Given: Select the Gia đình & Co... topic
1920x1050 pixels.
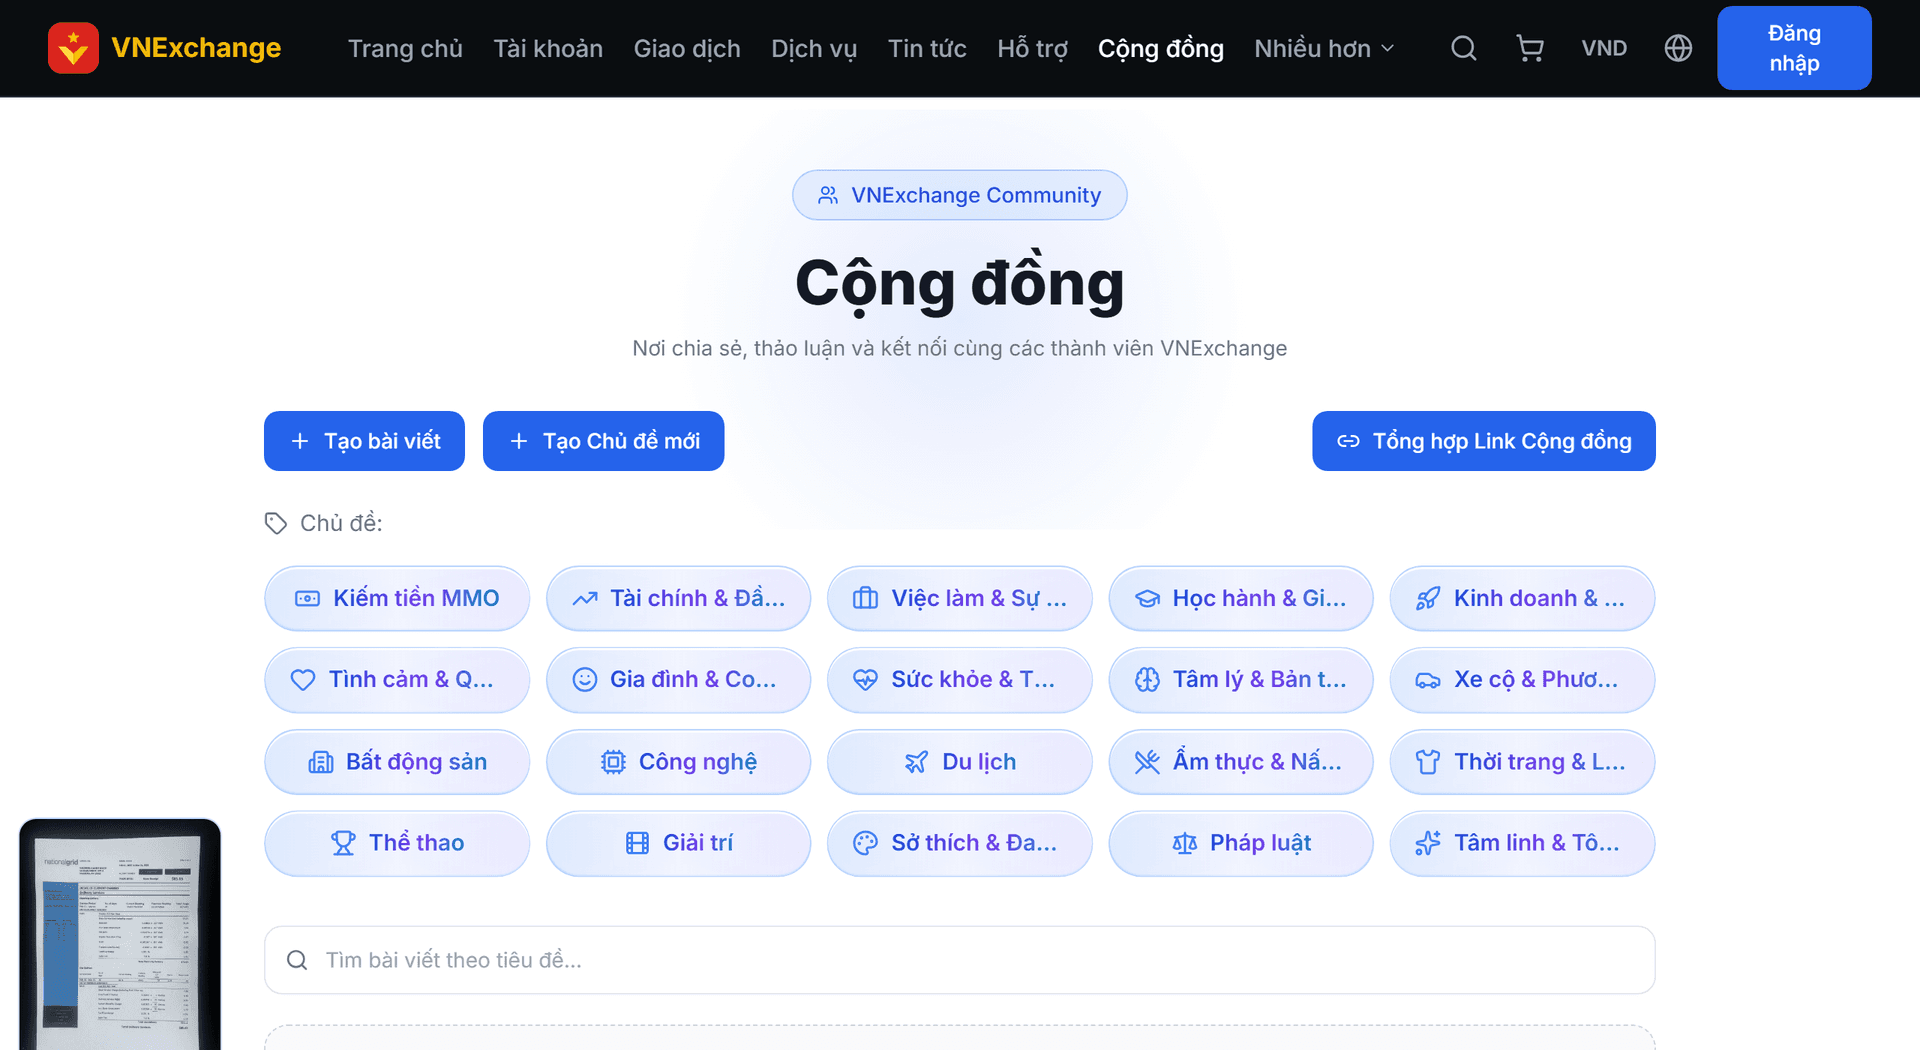Looking at the screenshot, I should click(678, 680).
